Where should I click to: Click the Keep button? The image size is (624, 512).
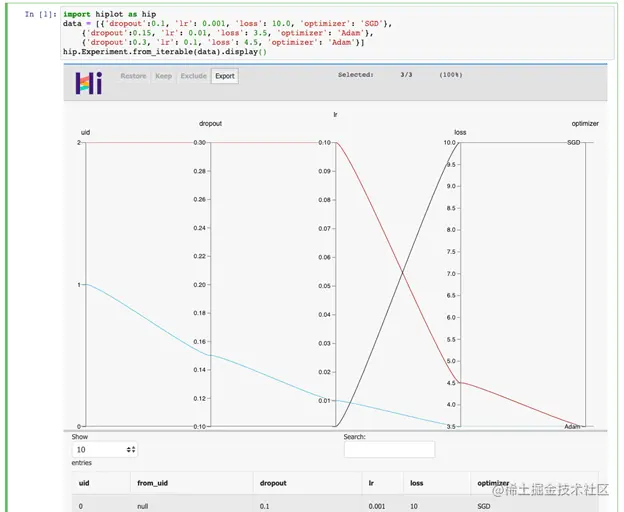(x=163, y=76)
